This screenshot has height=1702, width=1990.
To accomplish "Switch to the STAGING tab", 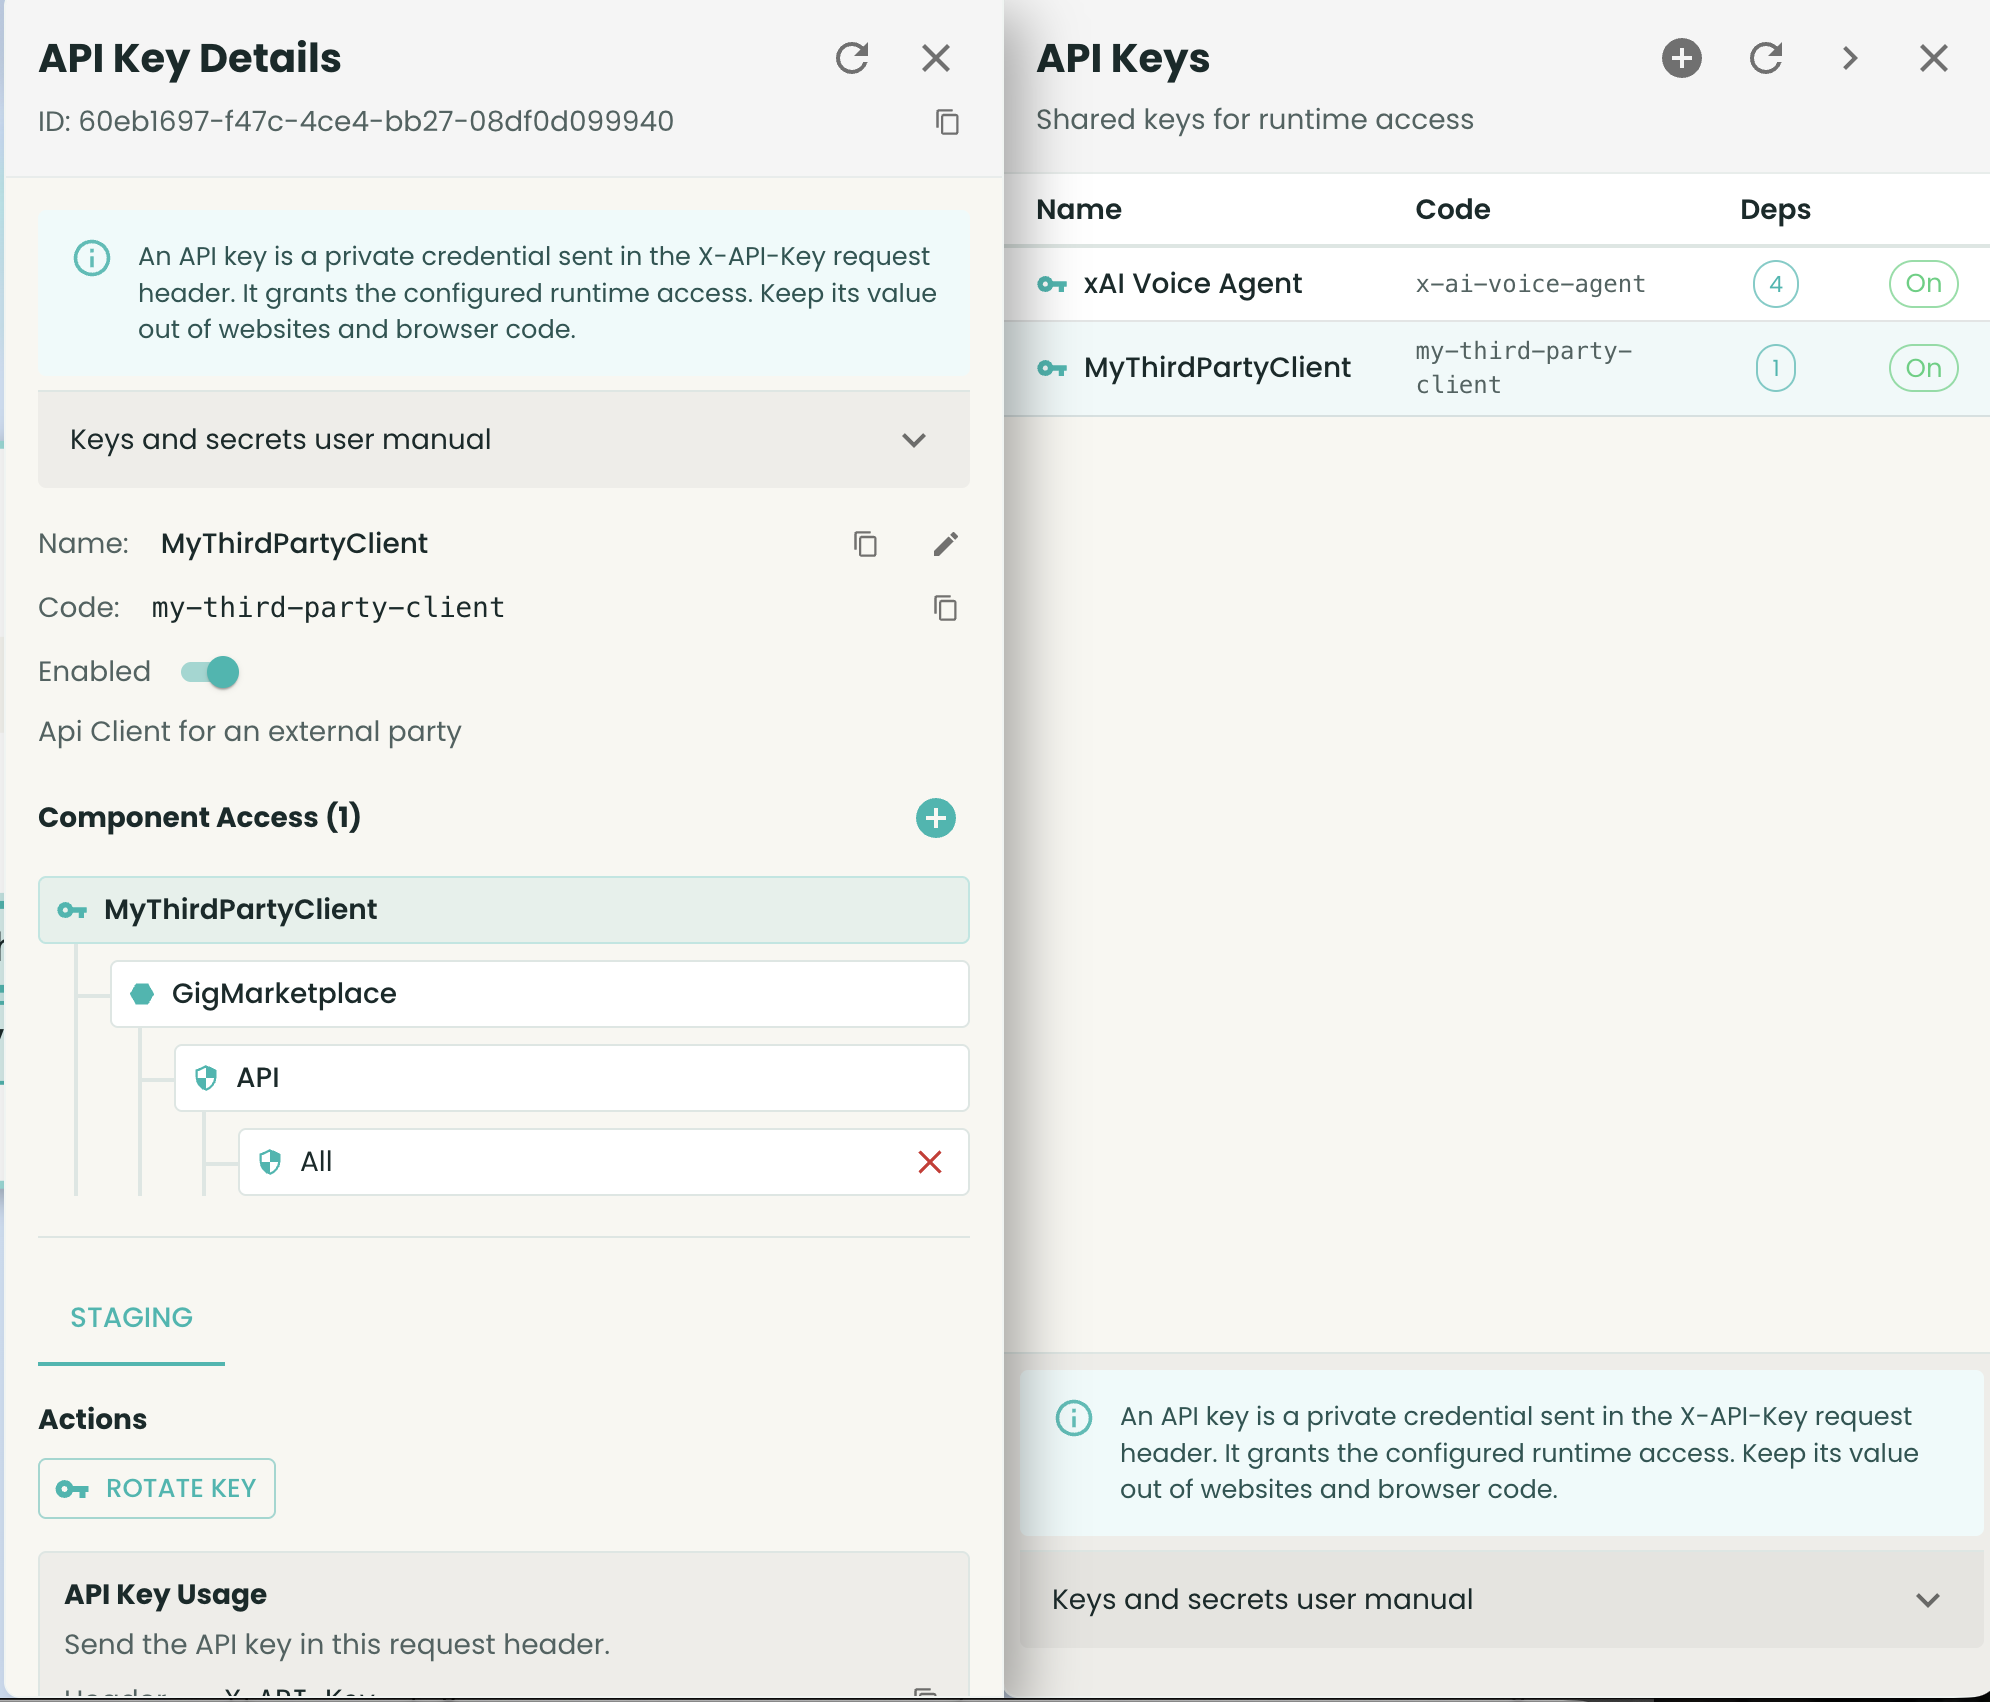I will coord(131,1318).
